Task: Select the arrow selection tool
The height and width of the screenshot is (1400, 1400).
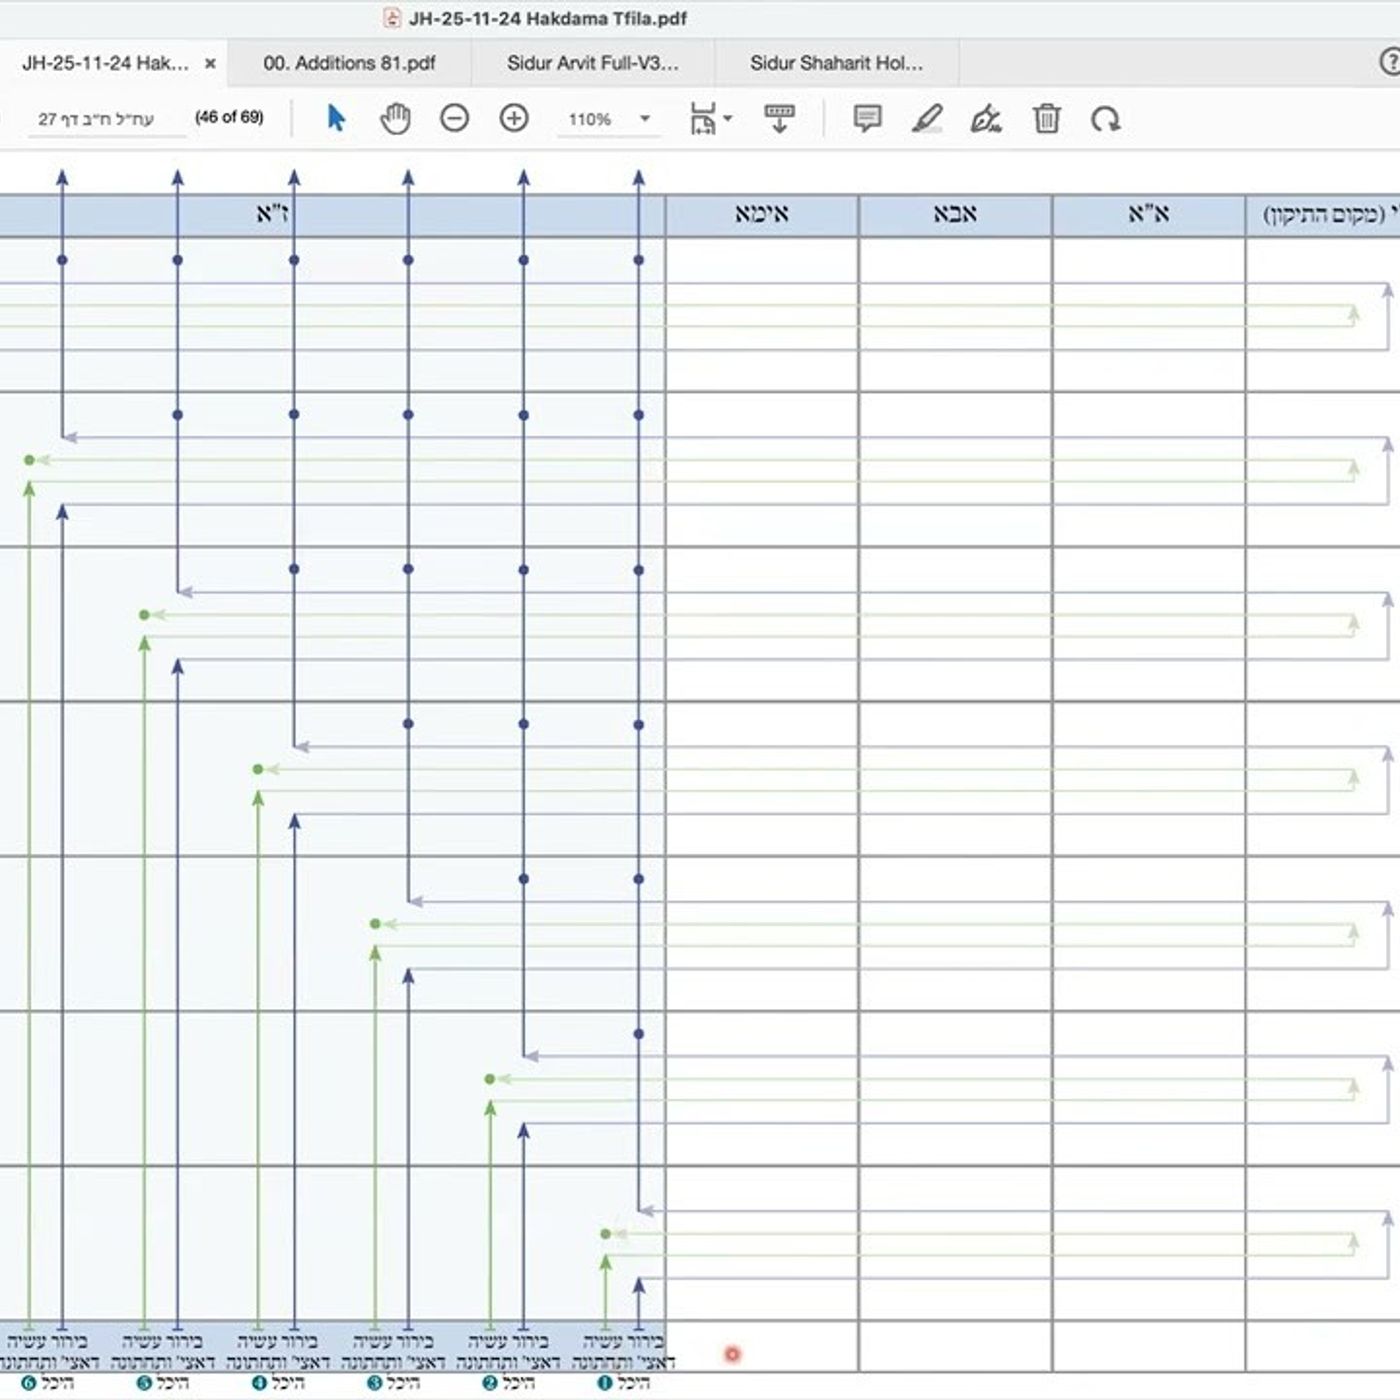Action: click(x=336, y=118)
